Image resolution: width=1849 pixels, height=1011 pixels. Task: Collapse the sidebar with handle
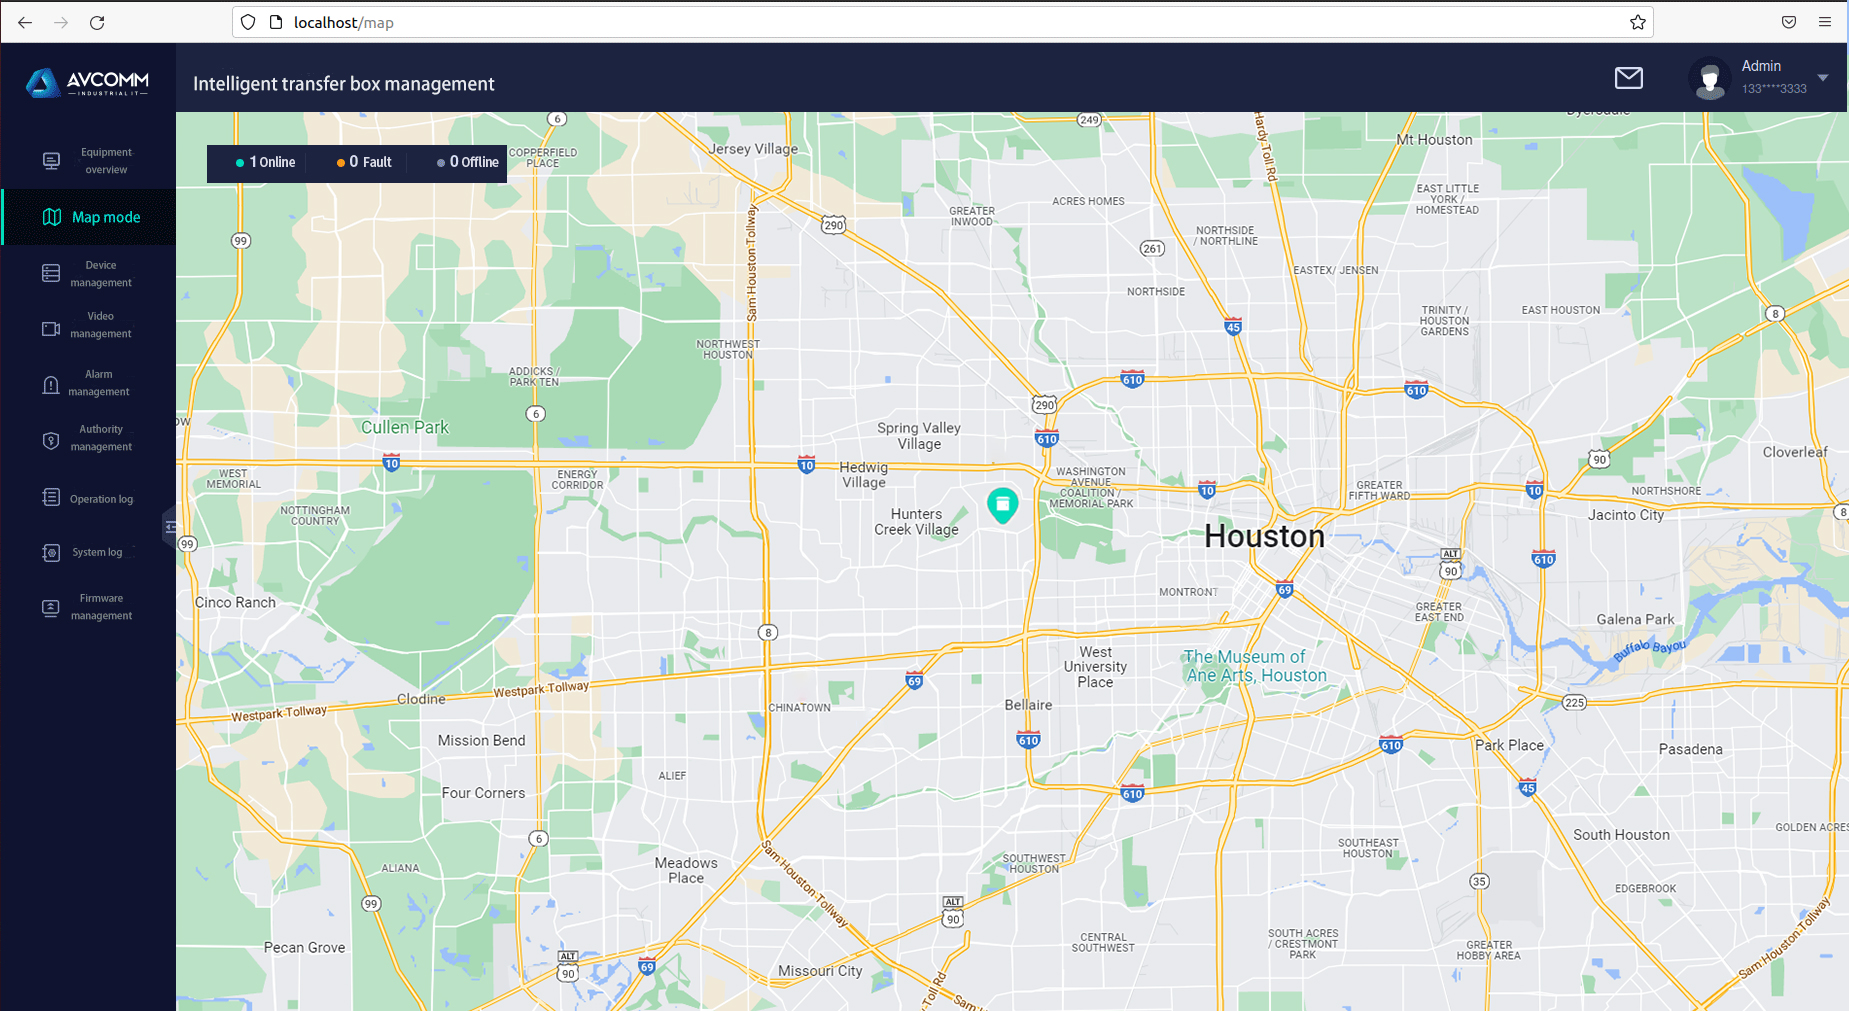tap(170, 526)
